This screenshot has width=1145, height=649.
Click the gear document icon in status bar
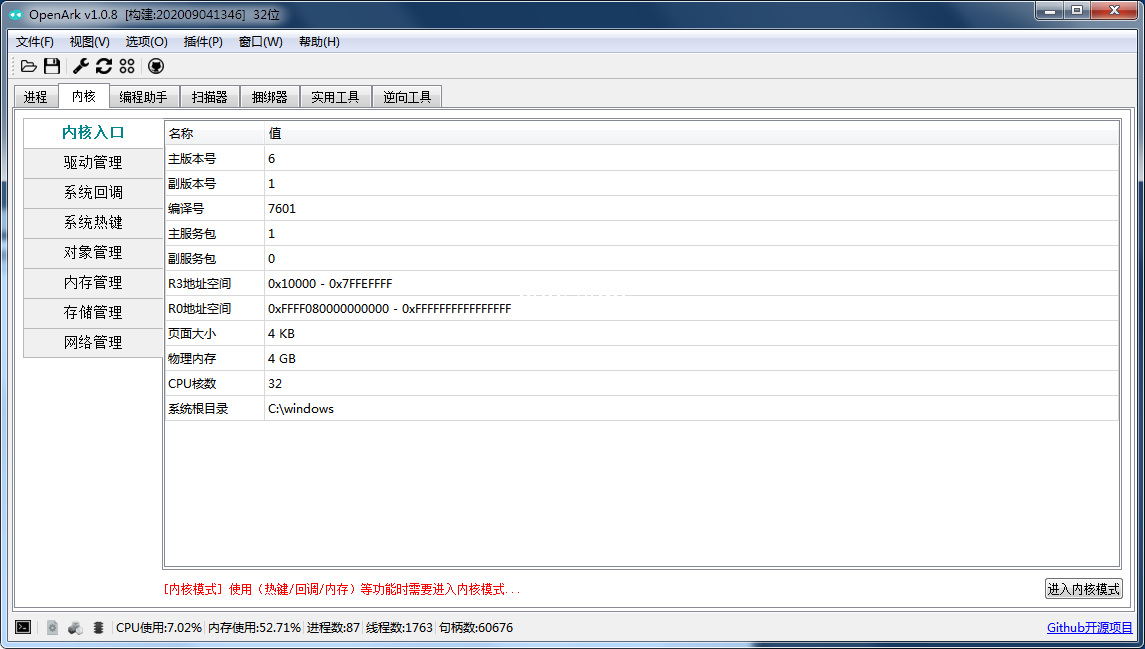pos(52,627)
